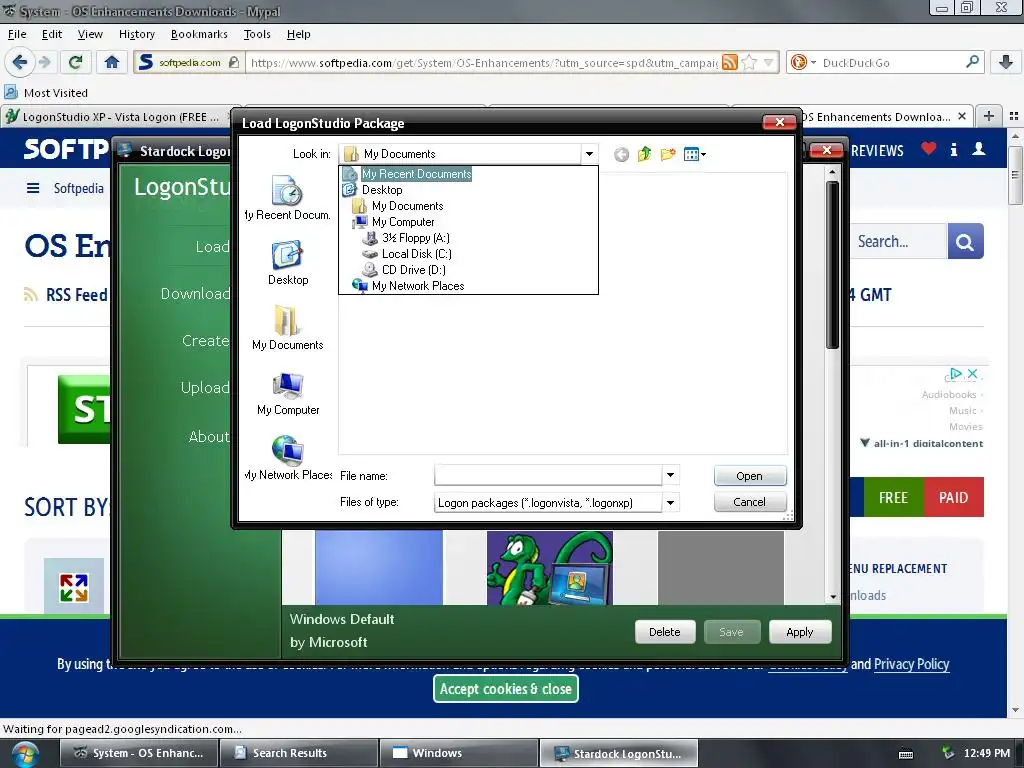Switch to Search Results taskbar button
The image size is (1024, 768).
point(299,753)
